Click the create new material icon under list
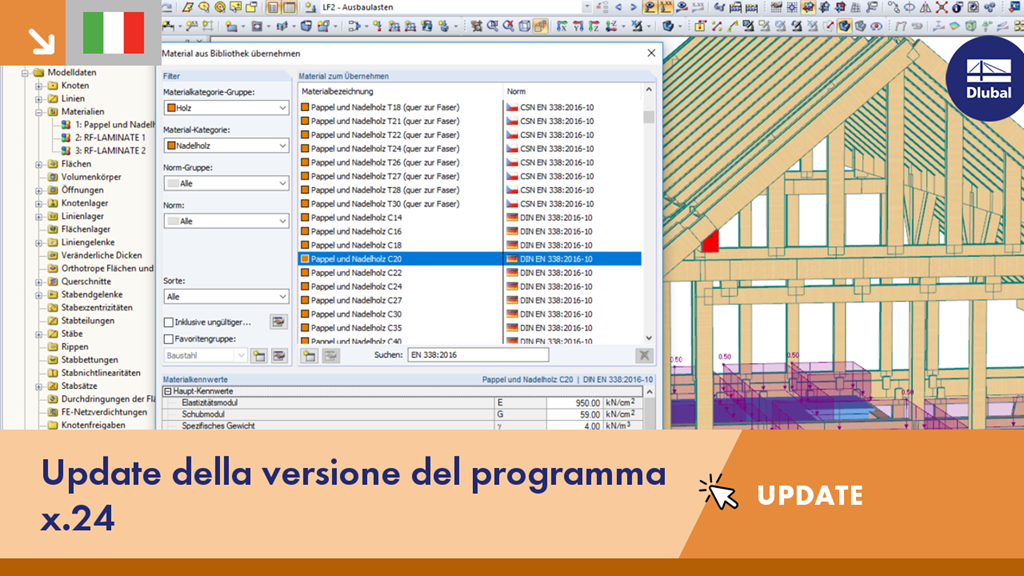 (309, 355)
